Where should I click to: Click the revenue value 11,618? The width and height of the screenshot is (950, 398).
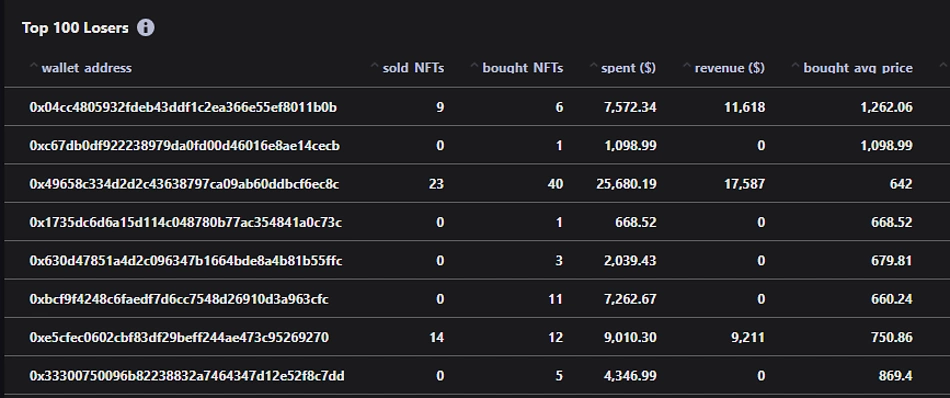pos(745,107)
